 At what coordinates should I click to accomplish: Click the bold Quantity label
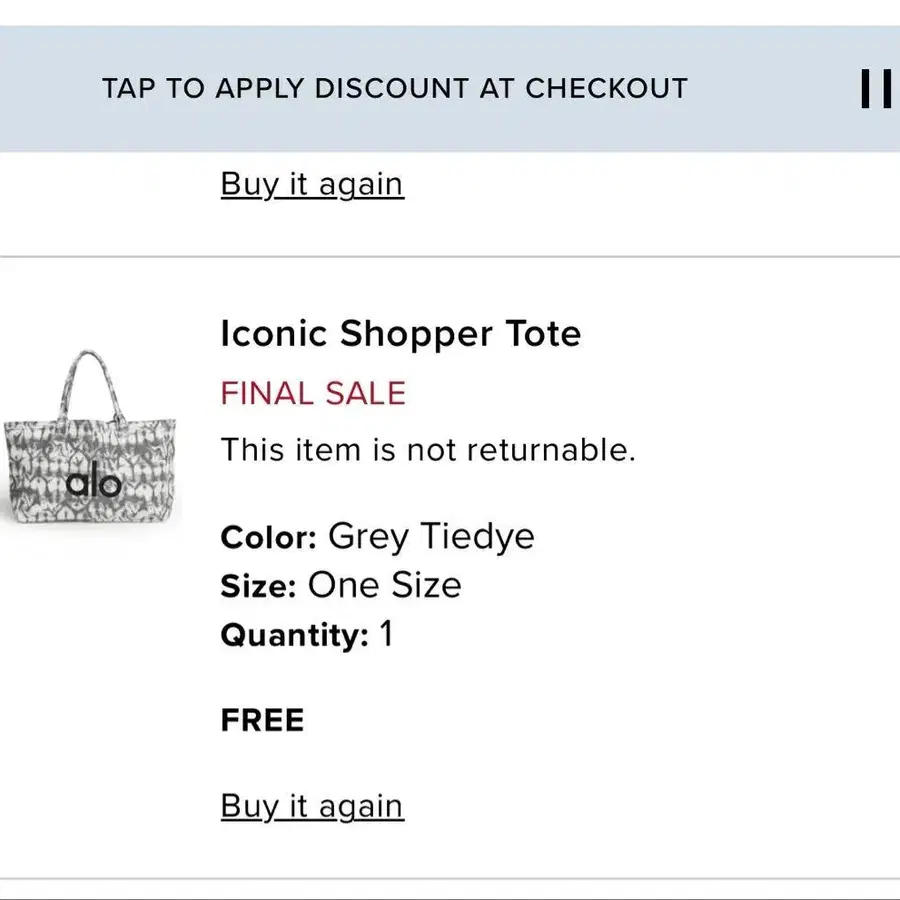pos(295,634)
